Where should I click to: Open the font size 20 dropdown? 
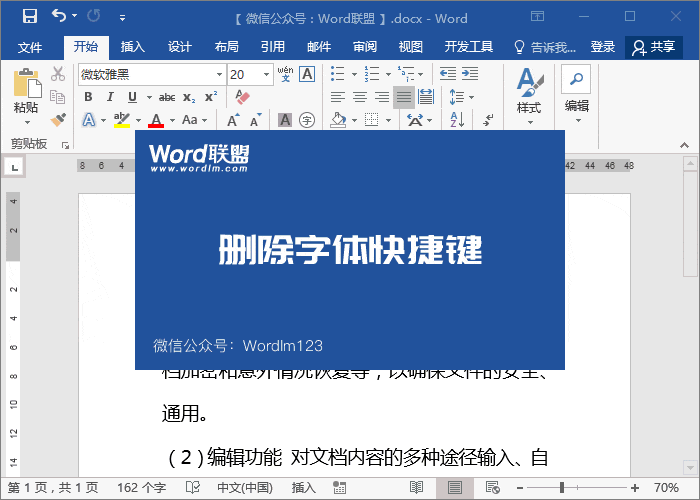click(267, 75)
